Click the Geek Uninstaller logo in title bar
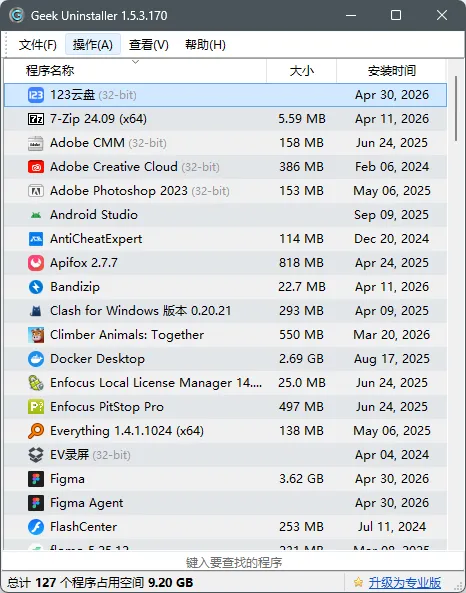Screen dimensions: 466x593 (17, 16)
